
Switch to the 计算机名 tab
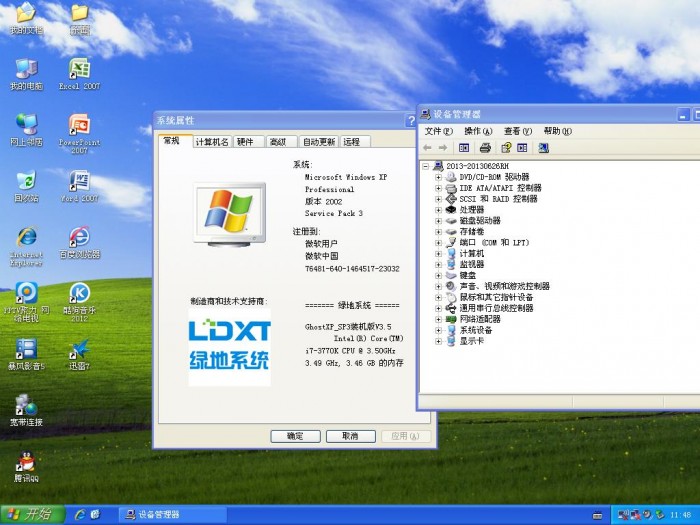(212, 142)
